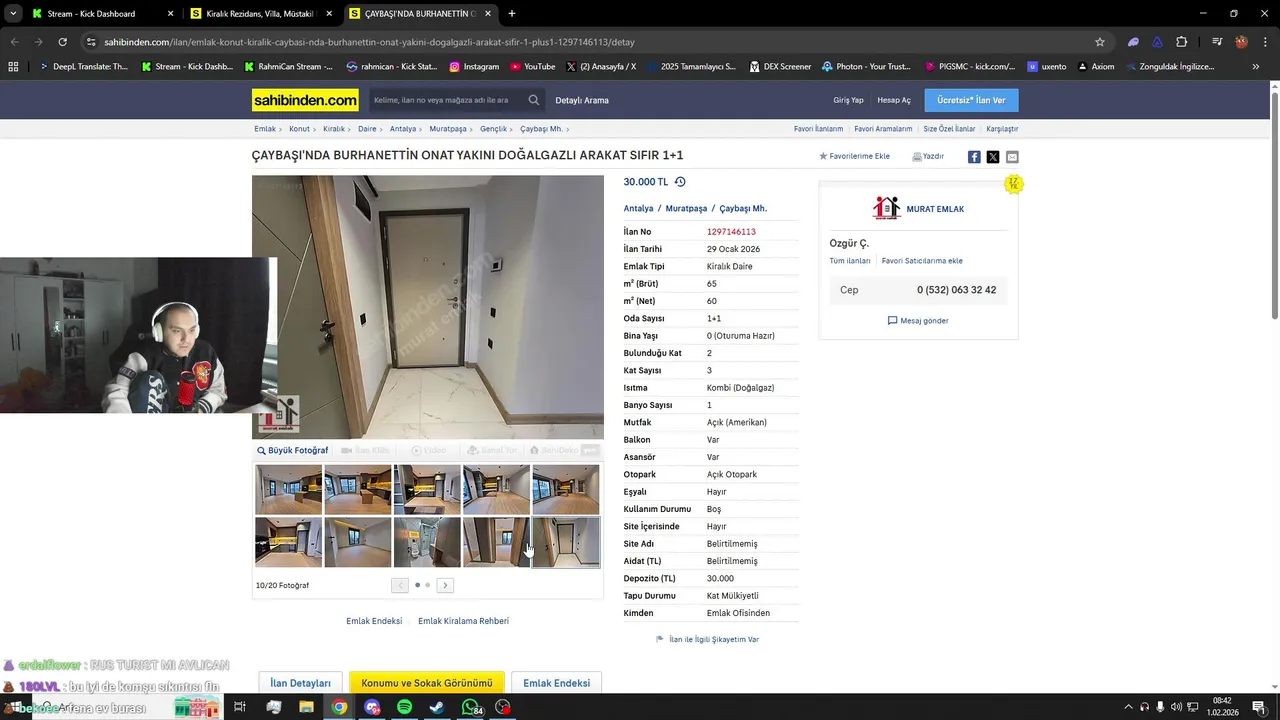Open the Emlak Endeksi tab button
Screen dimensions: 1280x720
(x=556, y=683)
